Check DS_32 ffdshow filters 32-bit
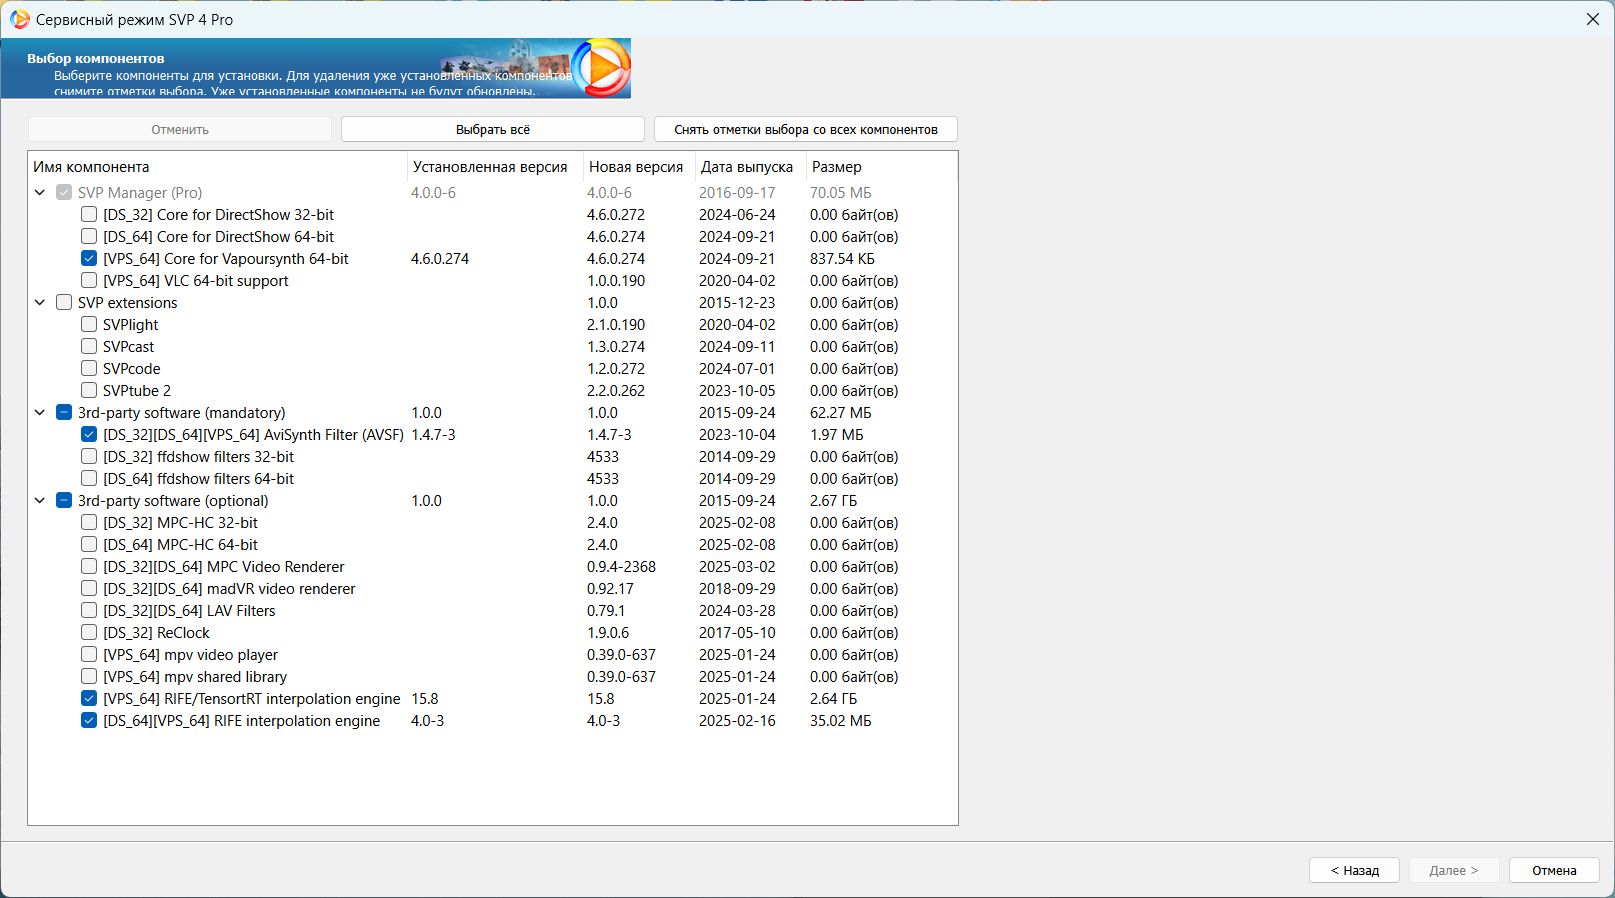 coord(89,456)
